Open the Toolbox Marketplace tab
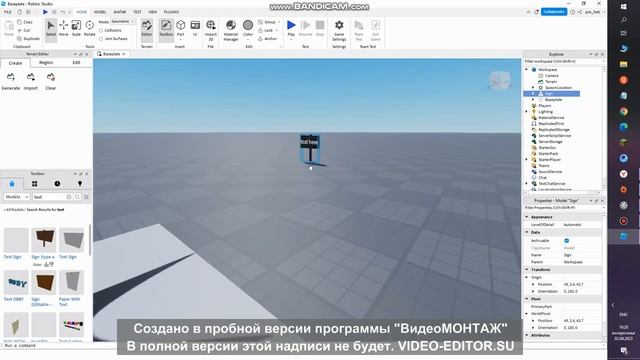This screenshot has width=640, height=360. point(12,184)
